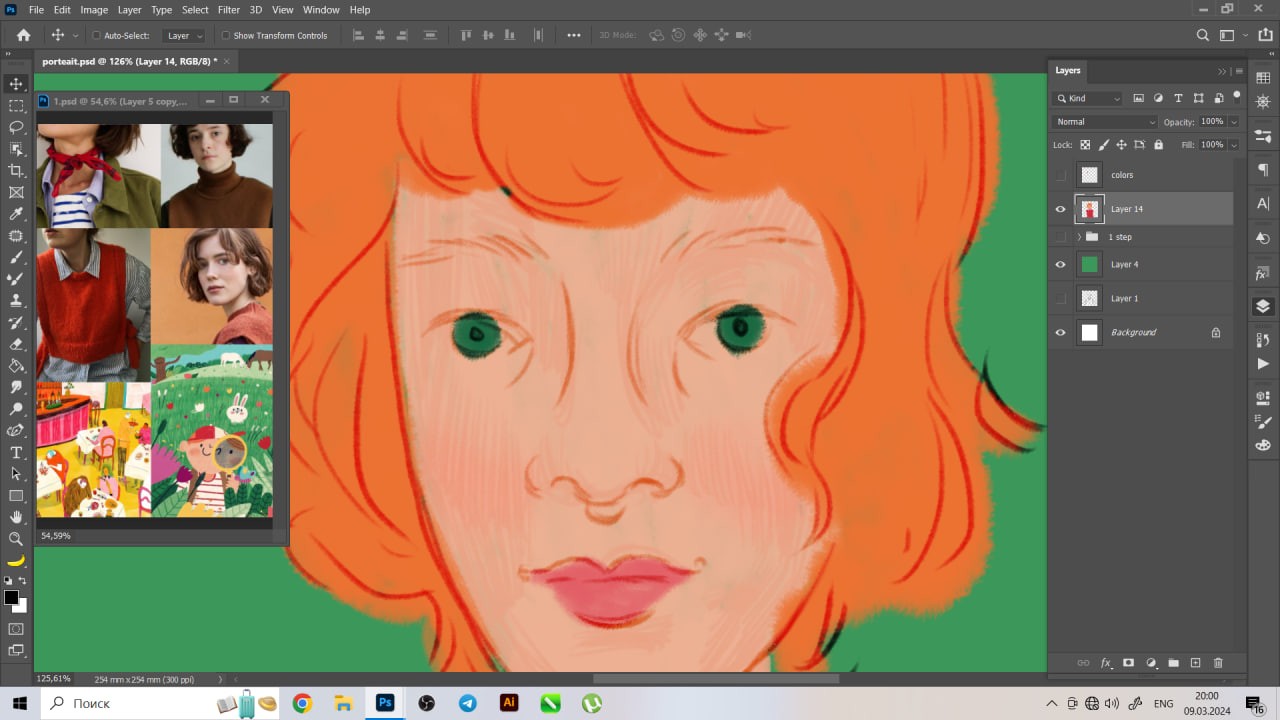Viewport: 1280px width, 720px height.
Task: Open the layer style fx menu
Action: click(x=1106, y=663)
